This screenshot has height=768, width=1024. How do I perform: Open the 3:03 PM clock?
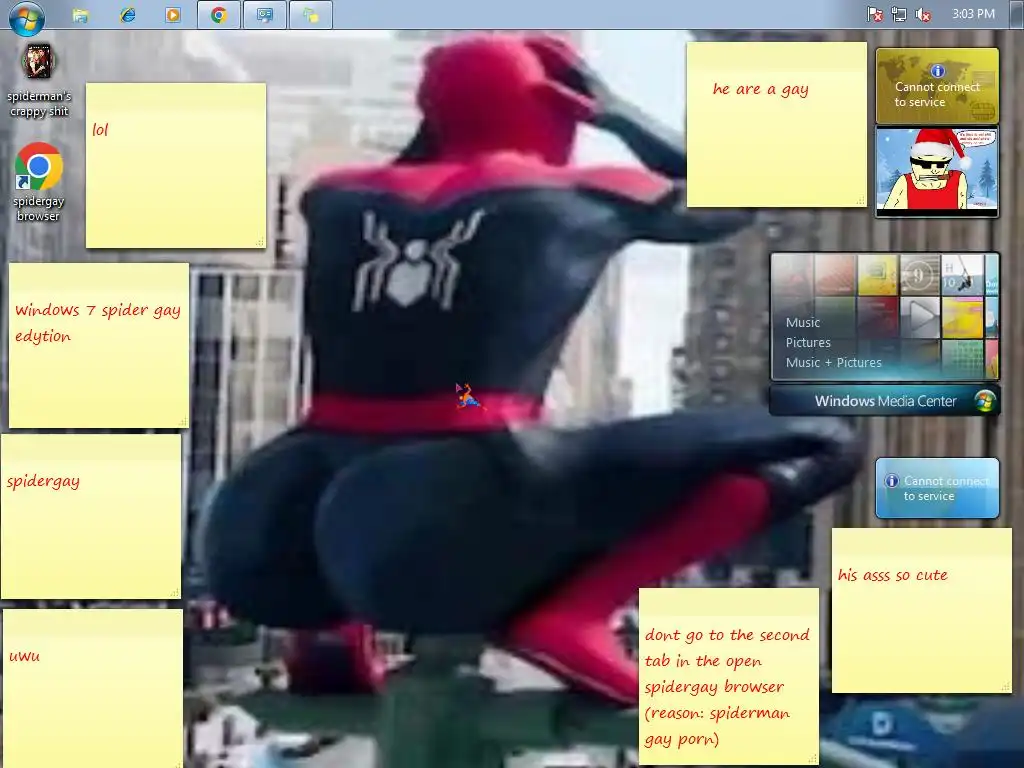(x=973, y=14)
